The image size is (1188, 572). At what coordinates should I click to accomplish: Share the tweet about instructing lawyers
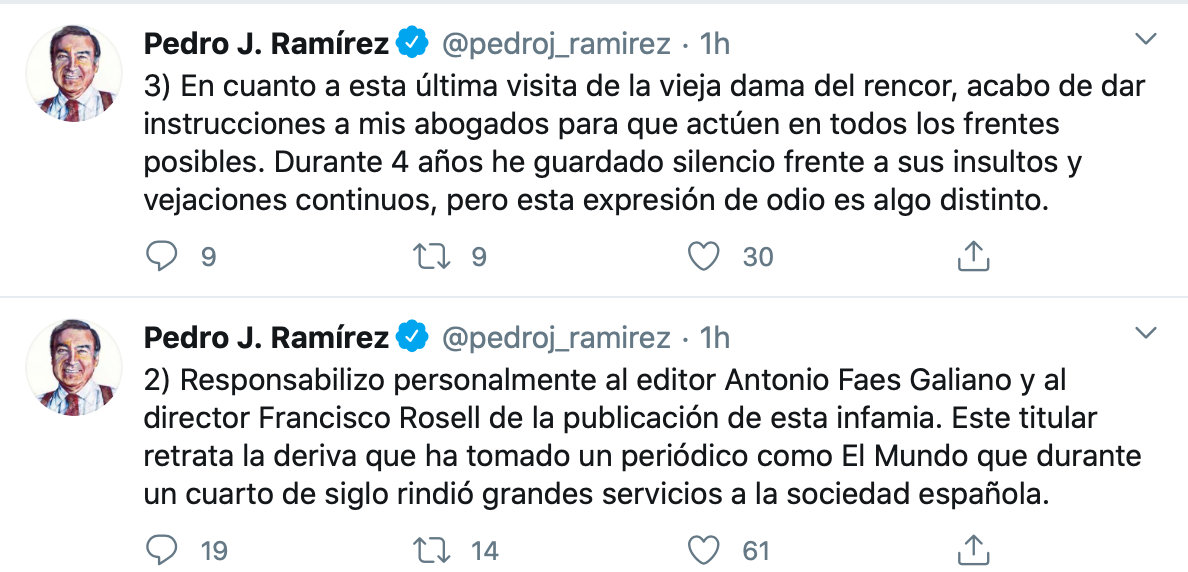point(973,257)
